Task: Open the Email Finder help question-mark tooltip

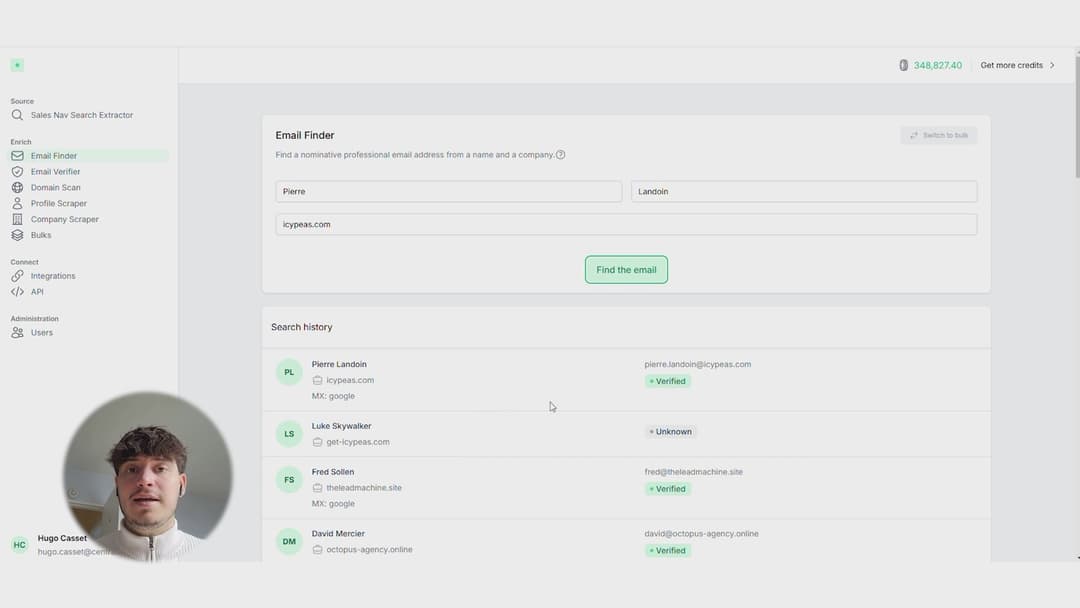Action: click(560, 155)
